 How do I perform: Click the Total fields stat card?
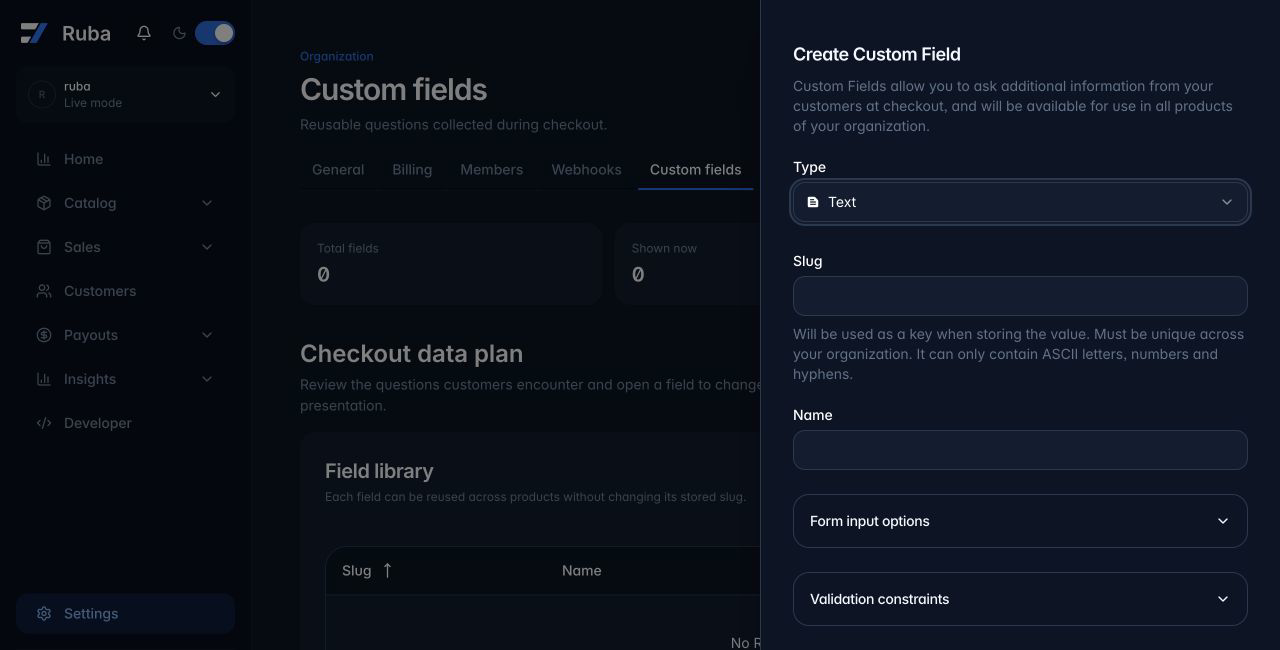451,264
